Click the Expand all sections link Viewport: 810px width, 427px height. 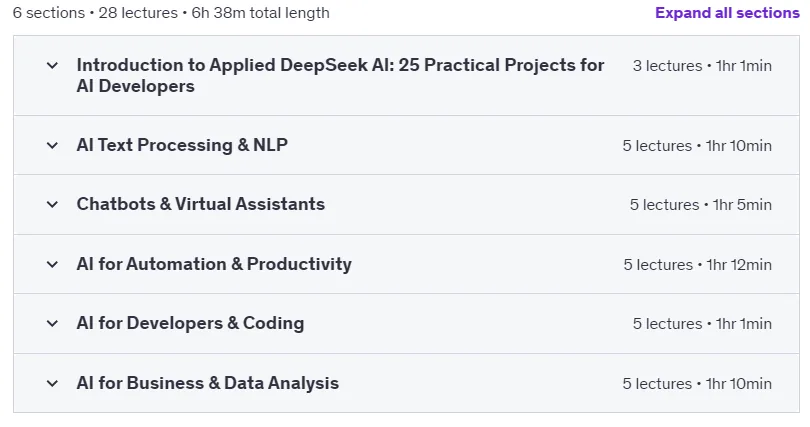click(727, 13)
